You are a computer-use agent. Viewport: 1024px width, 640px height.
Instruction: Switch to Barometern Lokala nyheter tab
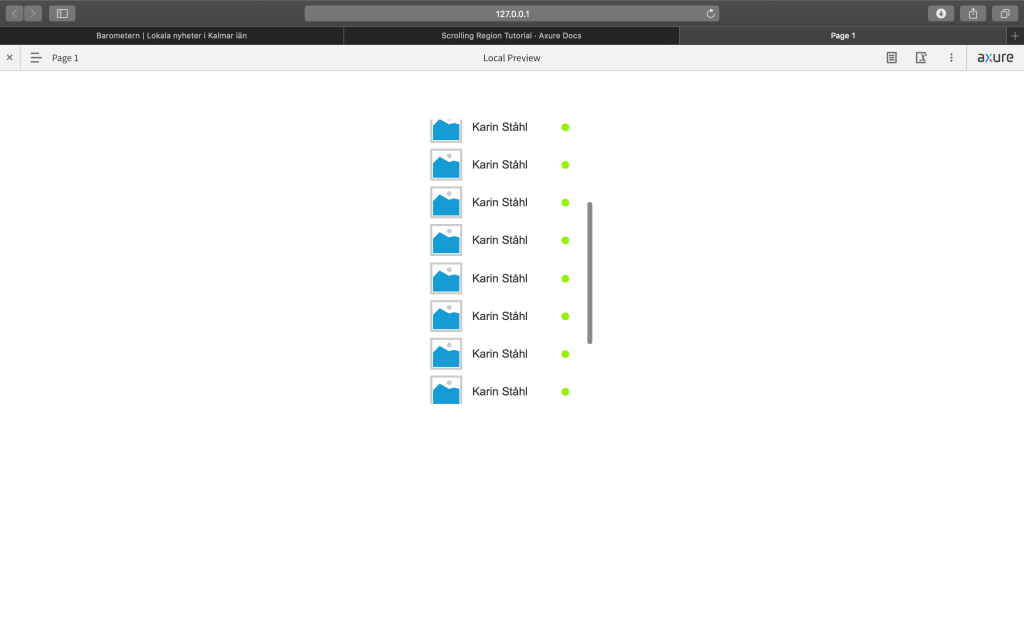coord(171,35)
